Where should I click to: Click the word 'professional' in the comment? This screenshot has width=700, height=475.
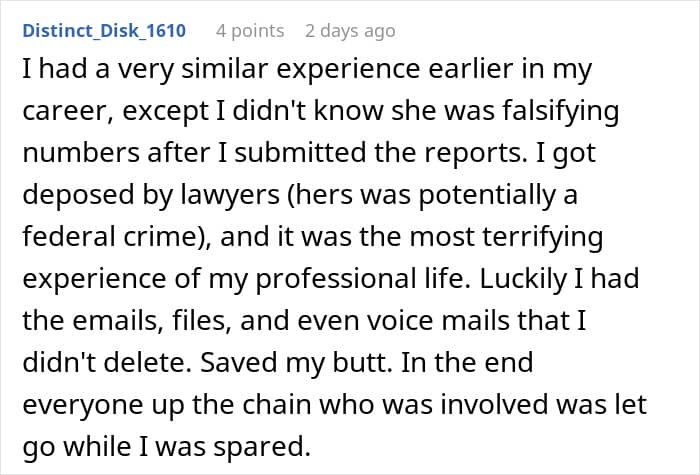tap(336, 279)
